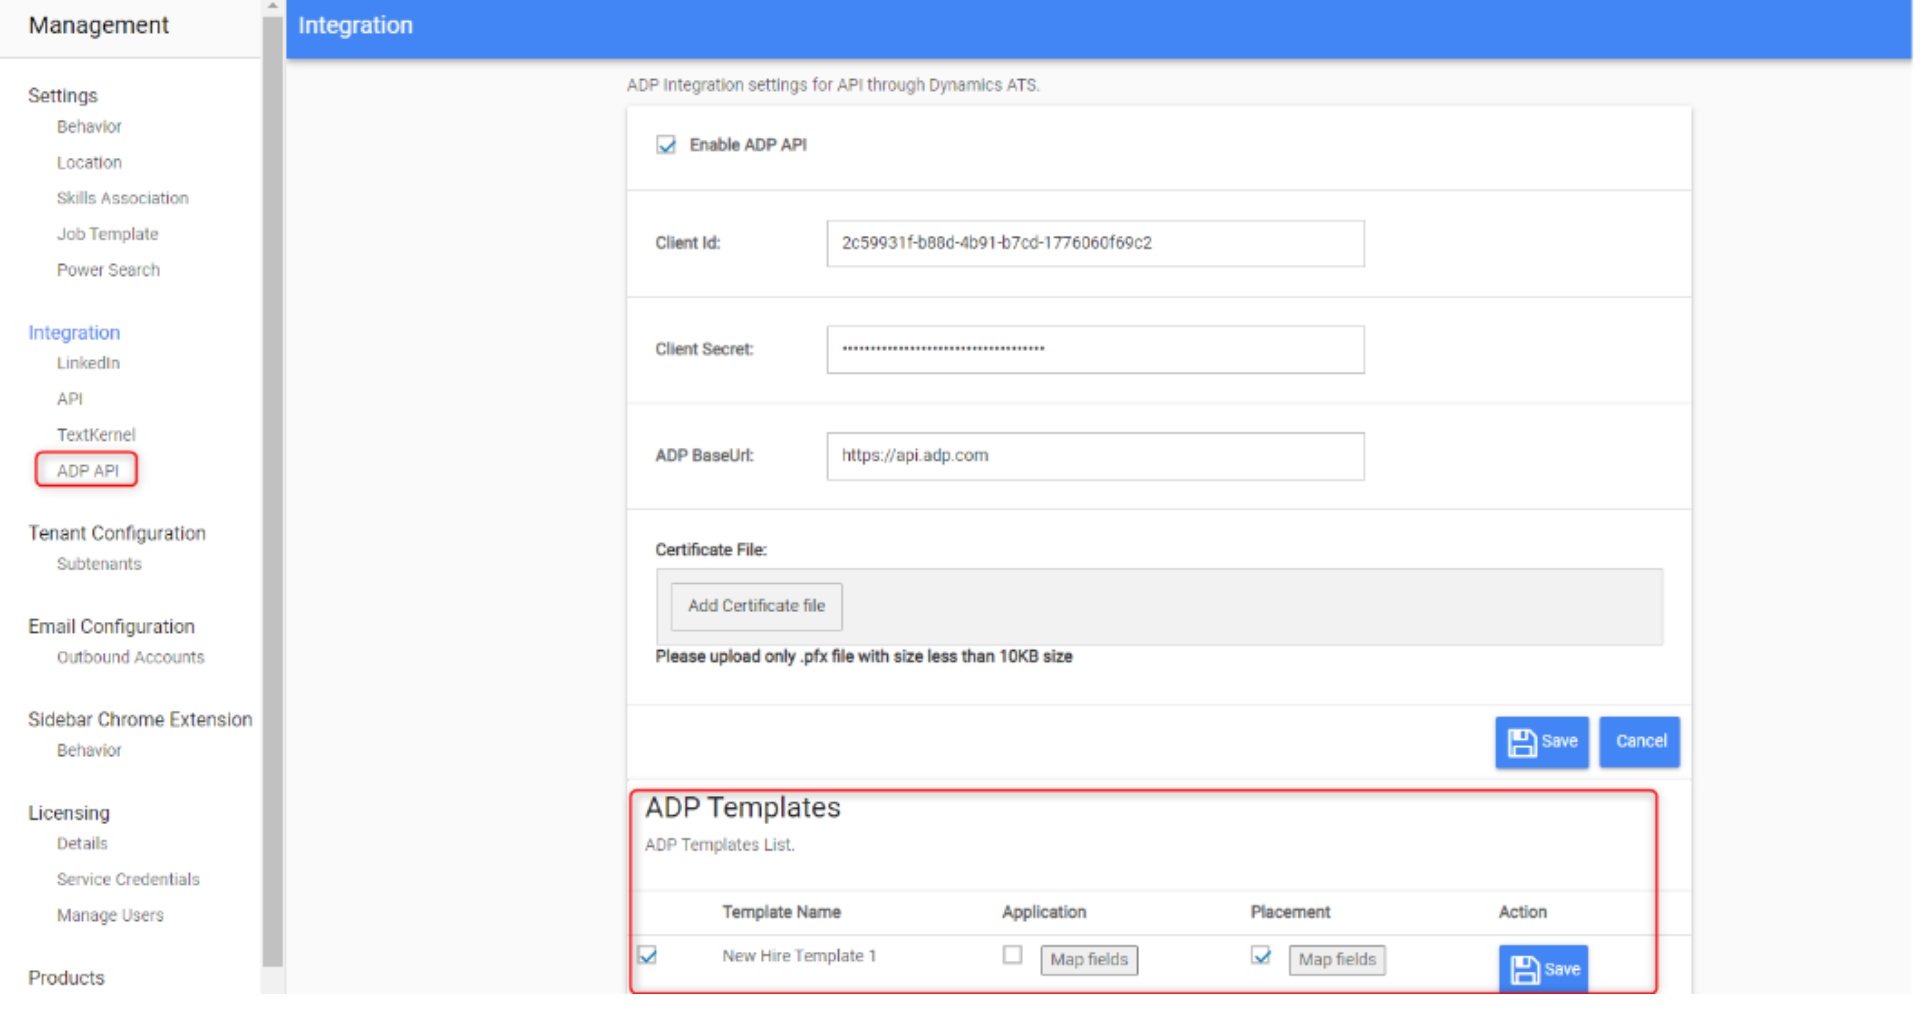Click the pfx file size upload note

[864, 657]
